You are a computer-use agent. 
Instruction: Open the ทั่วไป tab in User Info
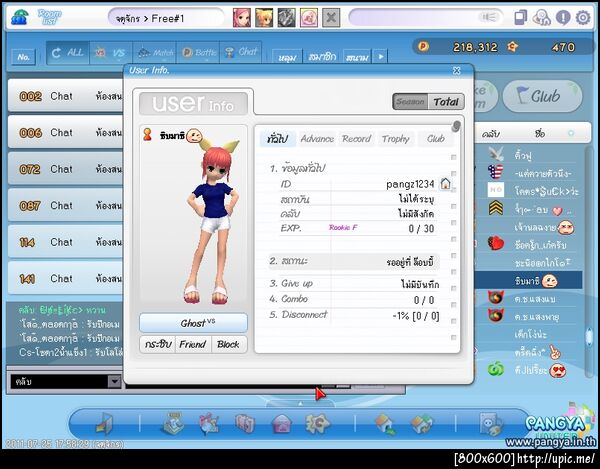tap(278, 138)
